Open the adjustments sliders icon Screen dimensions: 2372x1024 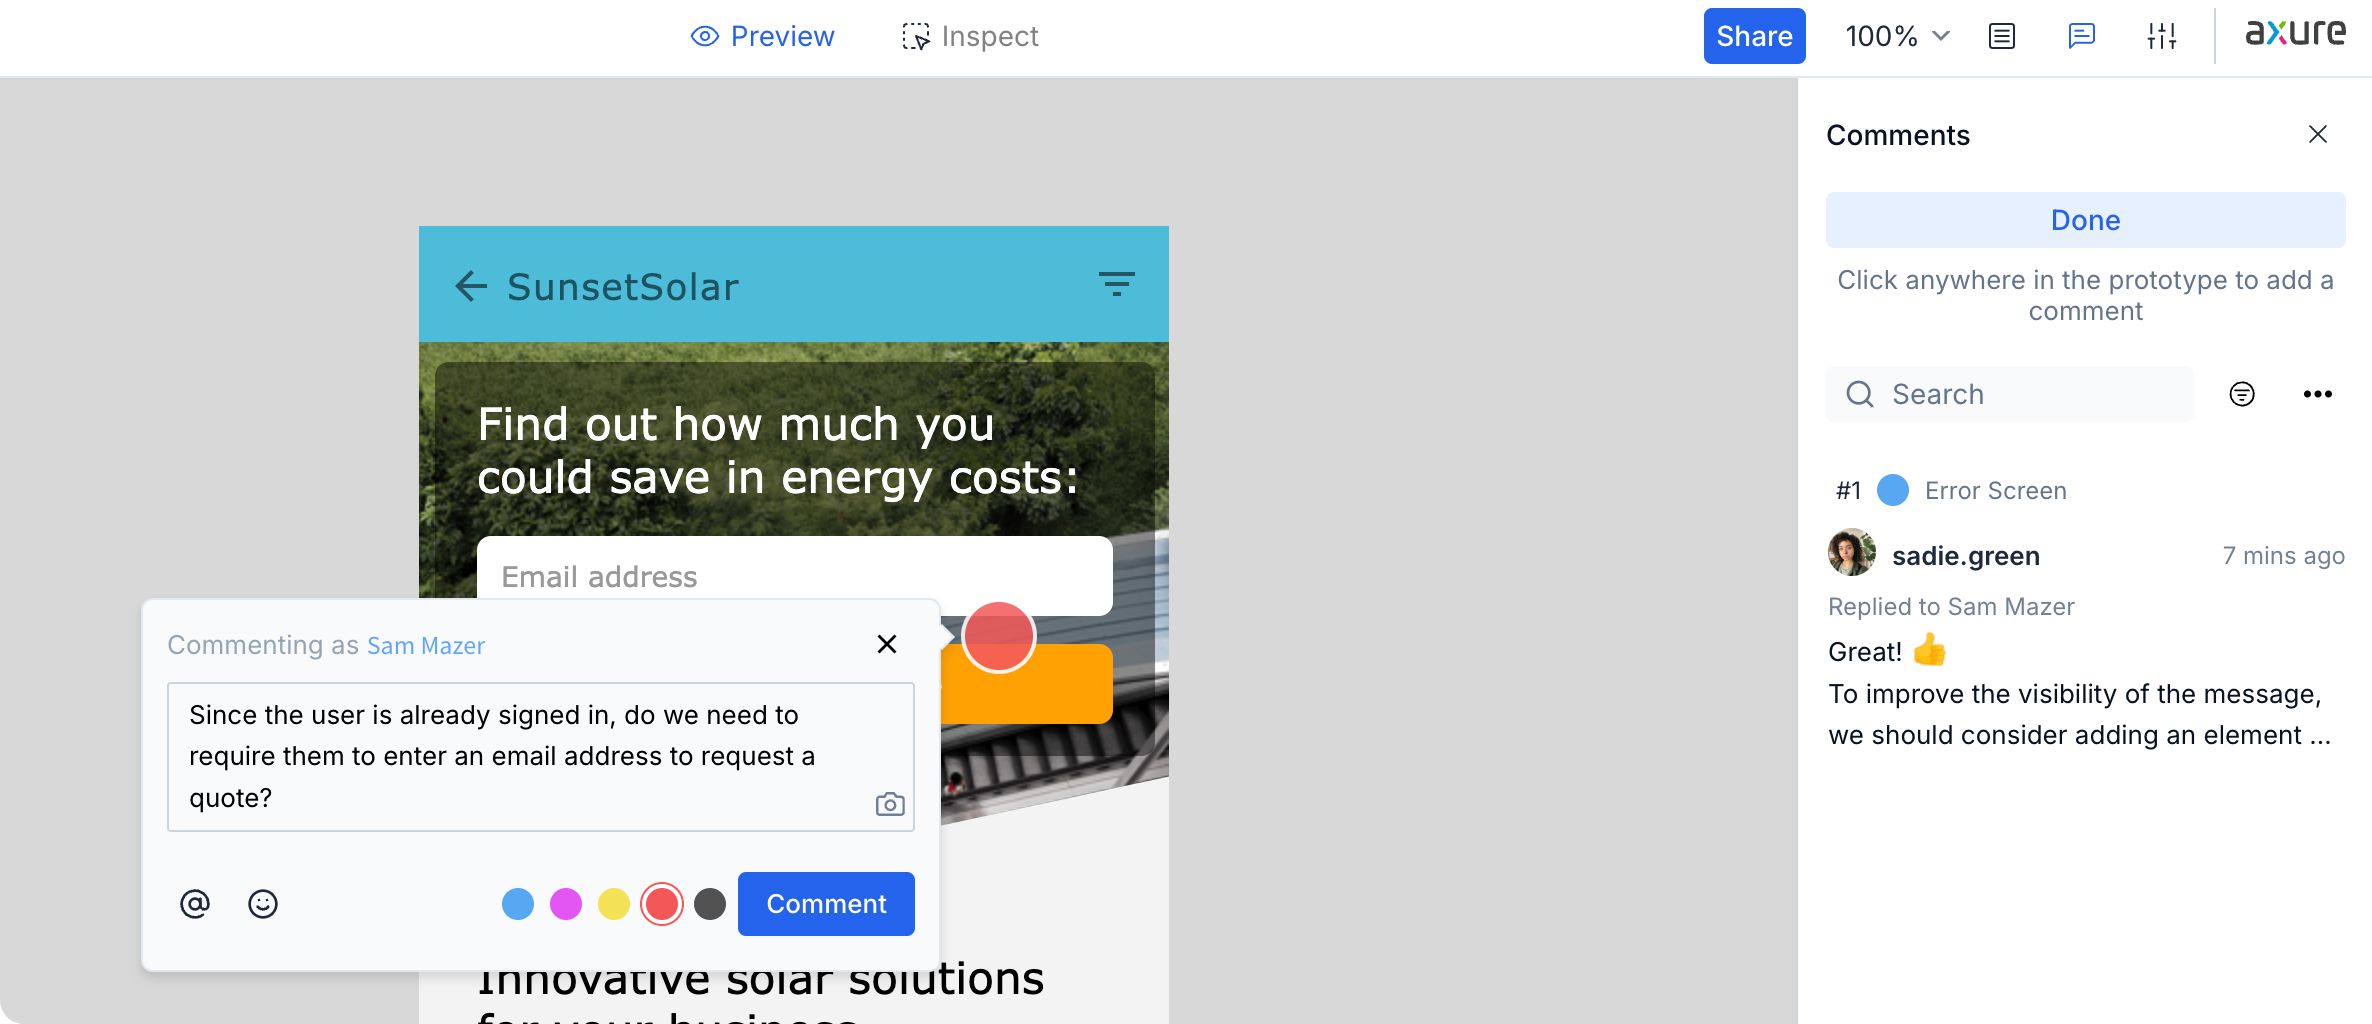point(2162,37)
